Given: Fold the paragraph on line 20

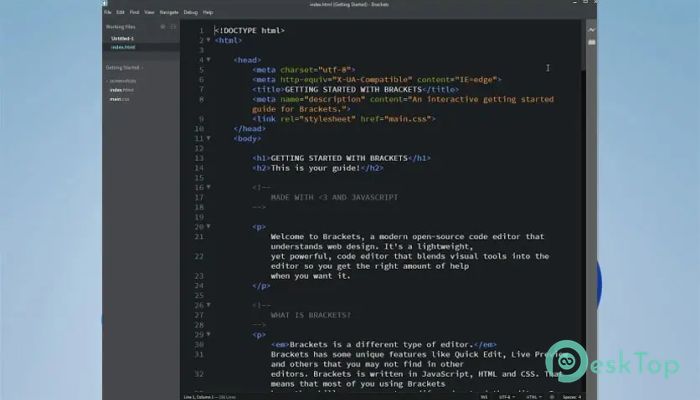Looking at the screenshot, I should 208,227.
